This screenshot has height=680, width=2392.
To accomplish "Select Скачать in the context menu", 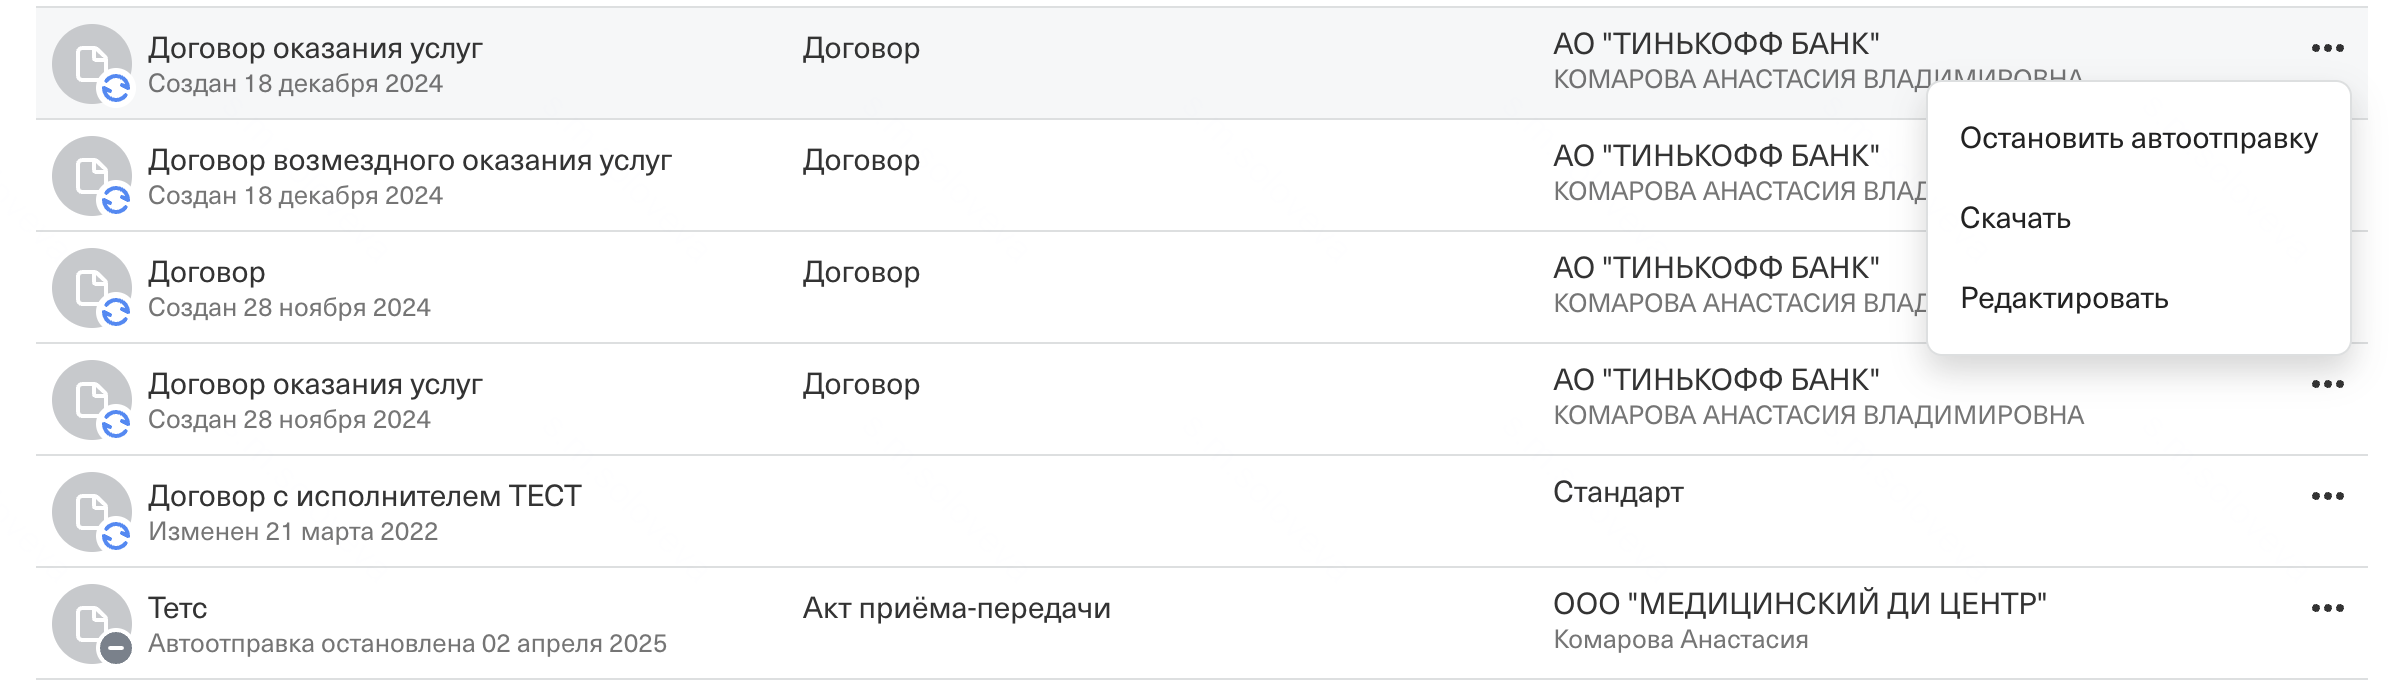I will [2014, 218].
